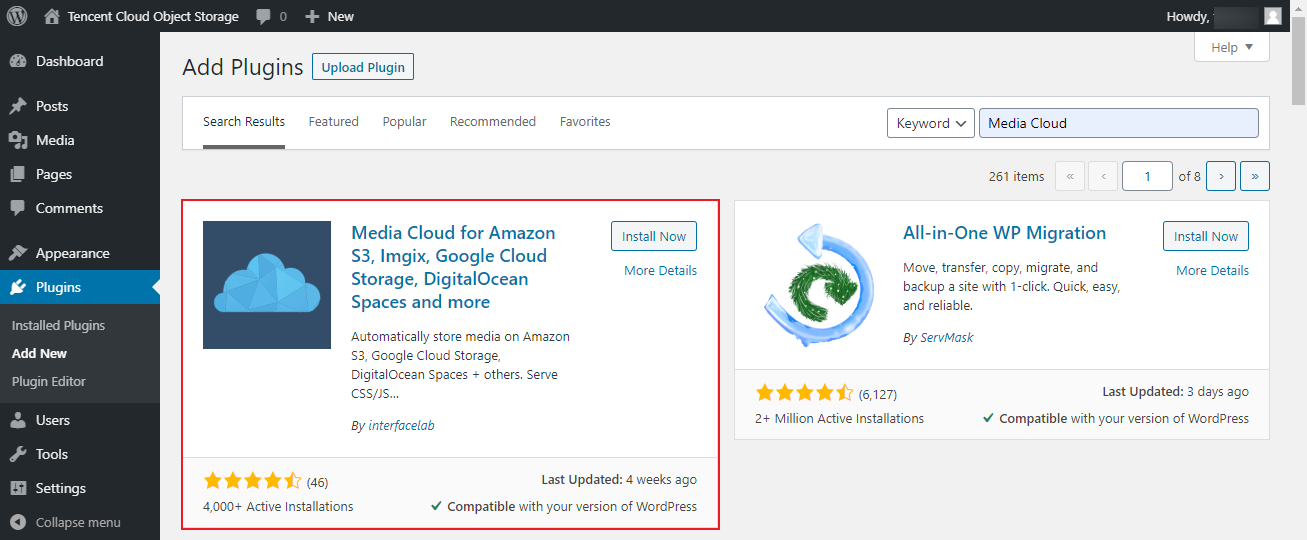Go to next page of results
Screen dimensions: 1307x540
click(1221, 176)
